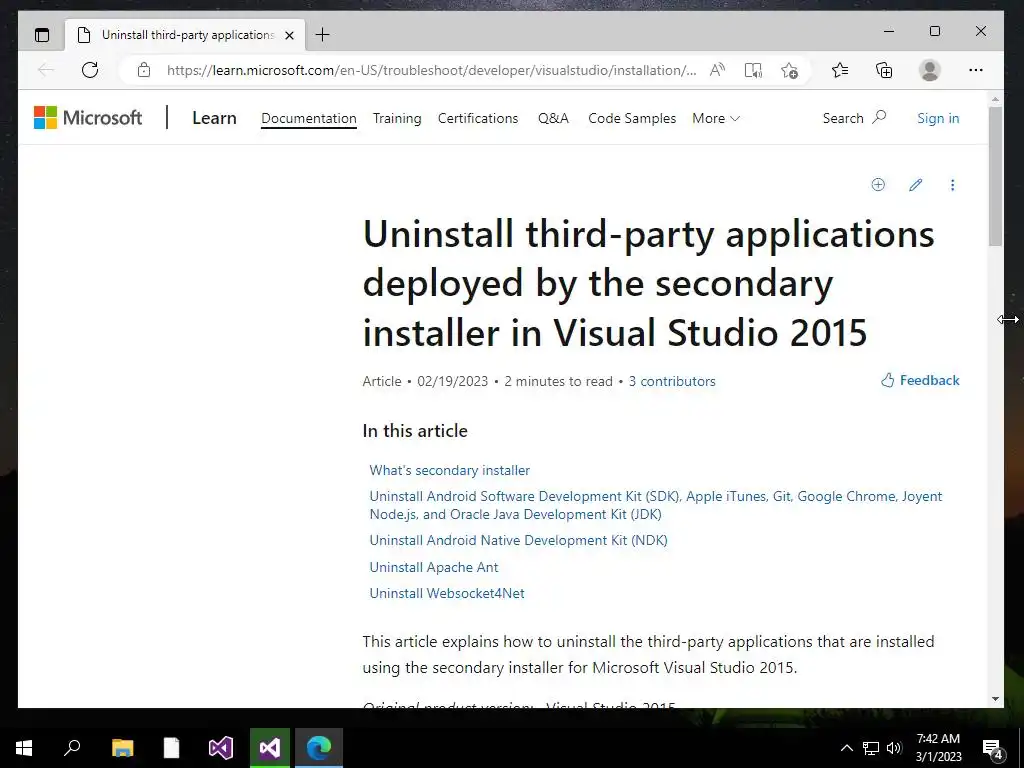1024x768 pixels.
Task: Click the page vertical scrollbar thumb
Action: [x=995, y=176]
